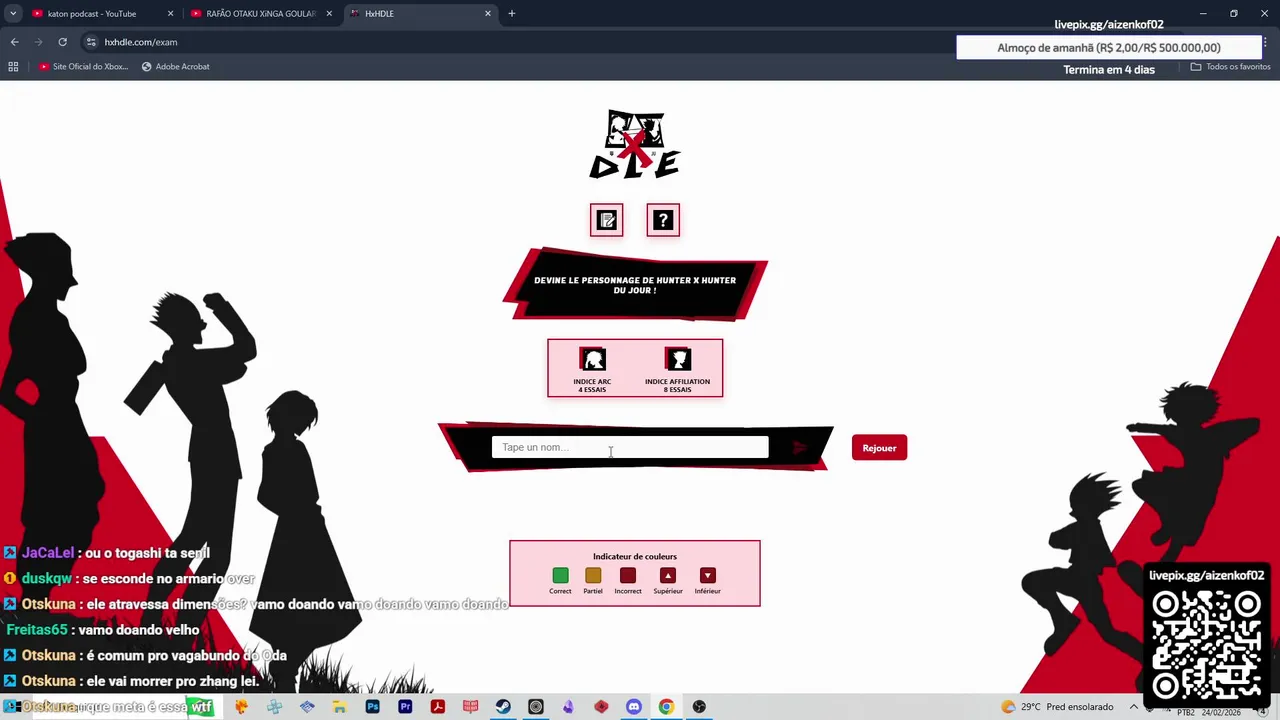This screenshot has width=1280, height=720.
Task: Open Steam from the taskbar
Action: tap(503, 707)
